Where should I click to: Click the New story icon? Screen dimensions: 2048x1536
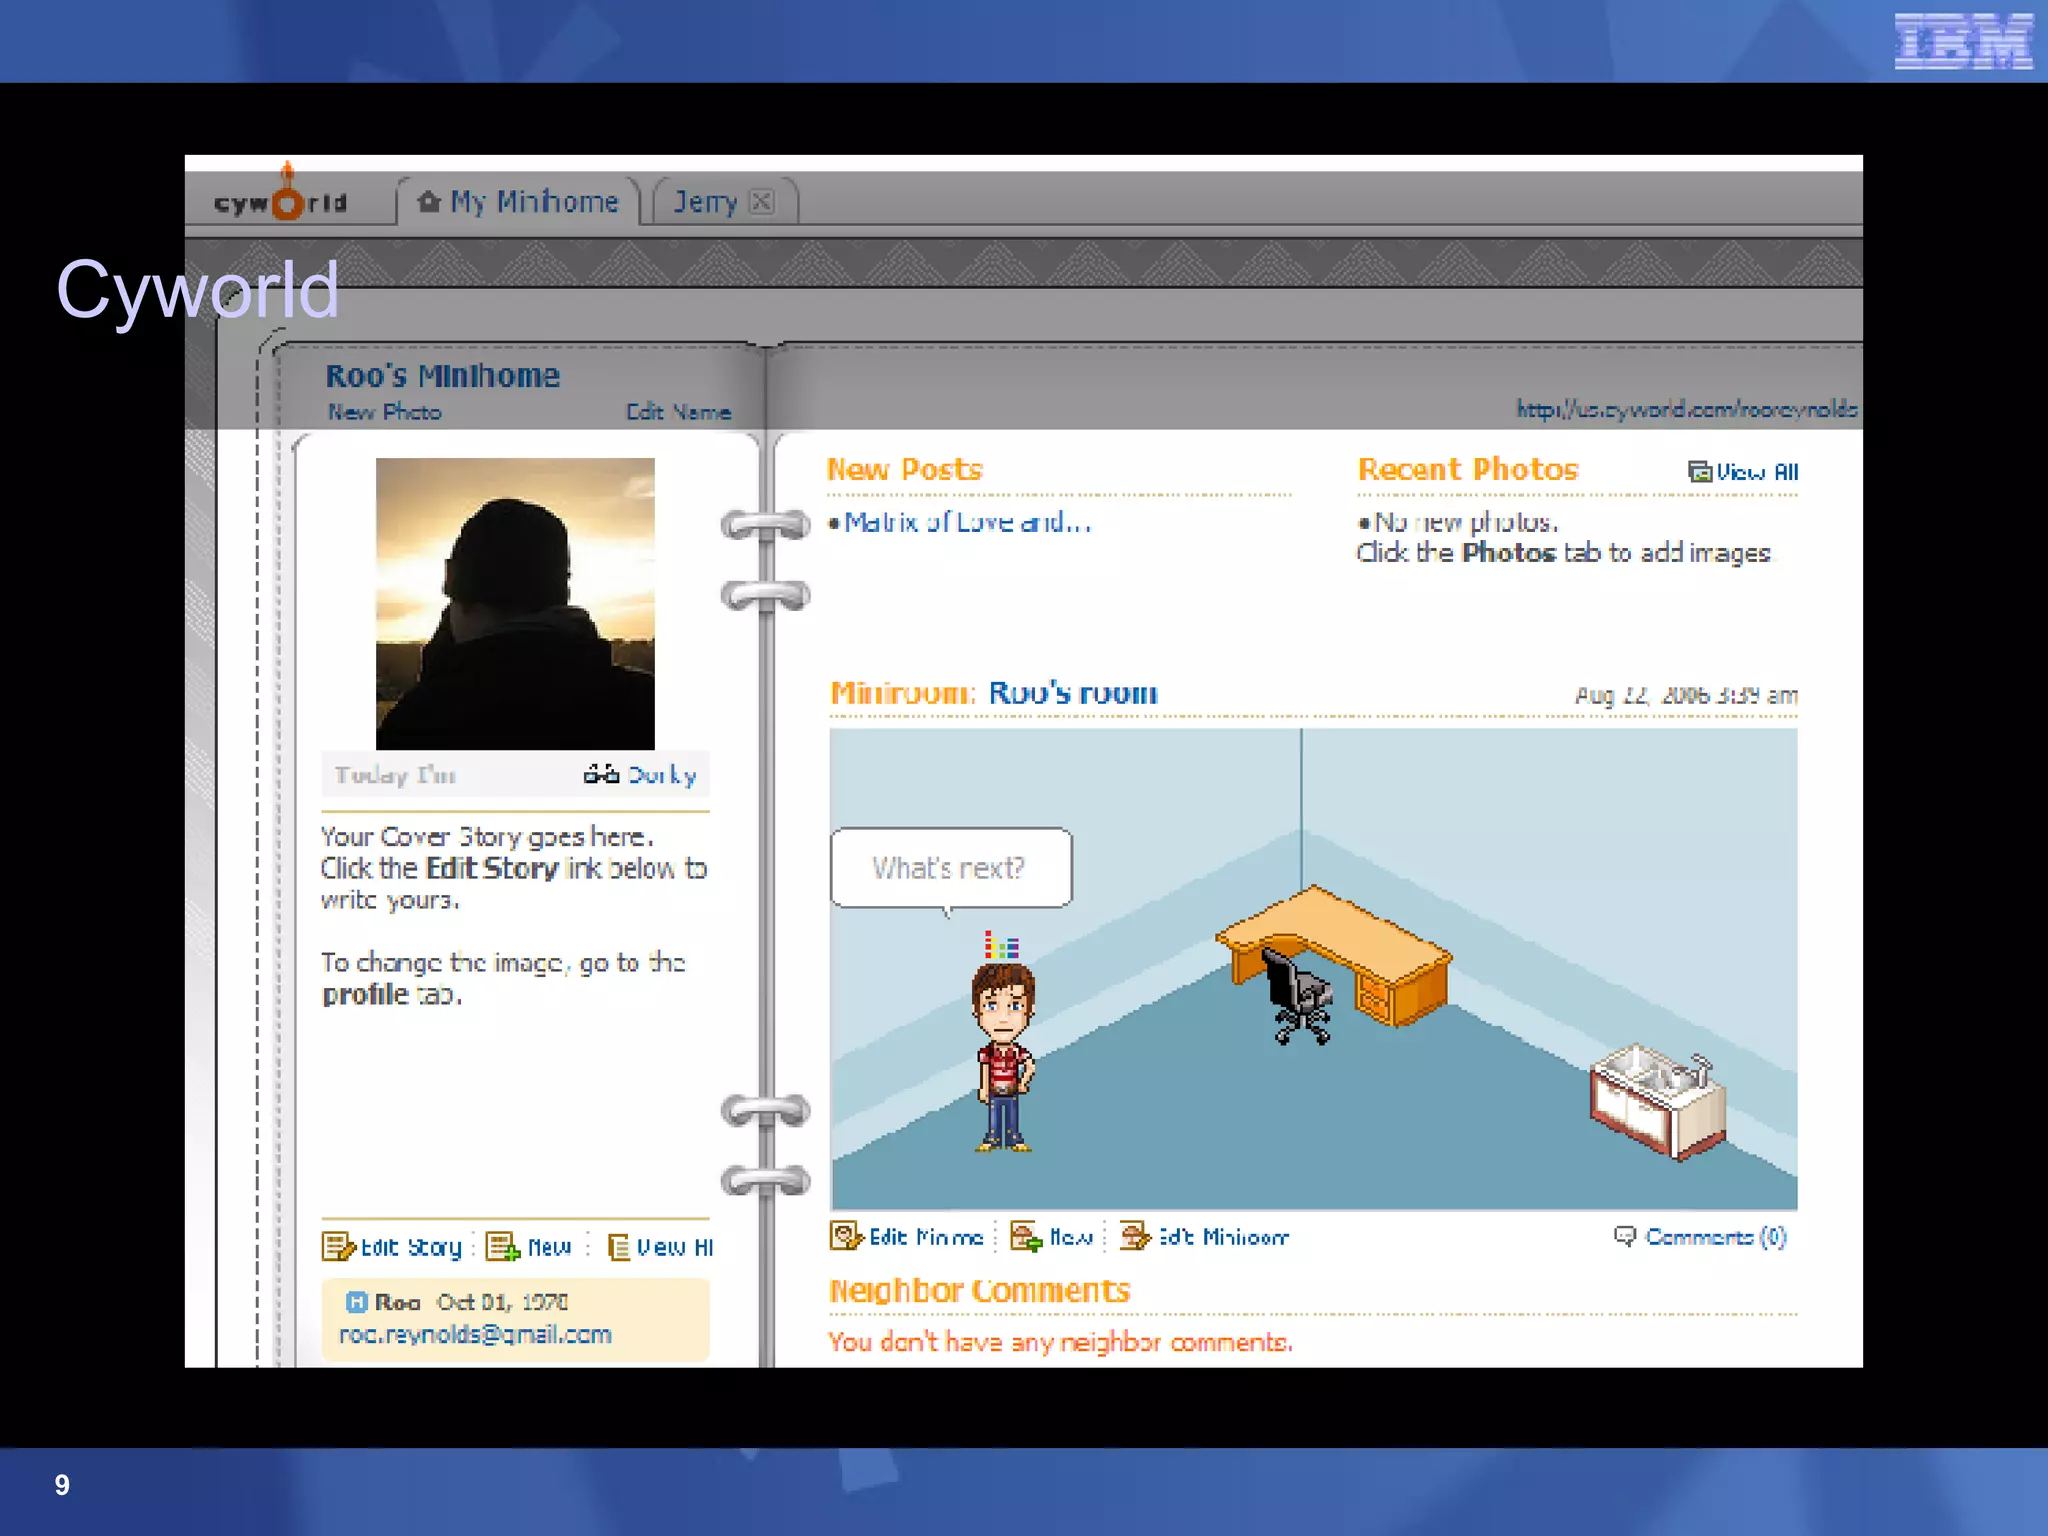[503, 1246]
